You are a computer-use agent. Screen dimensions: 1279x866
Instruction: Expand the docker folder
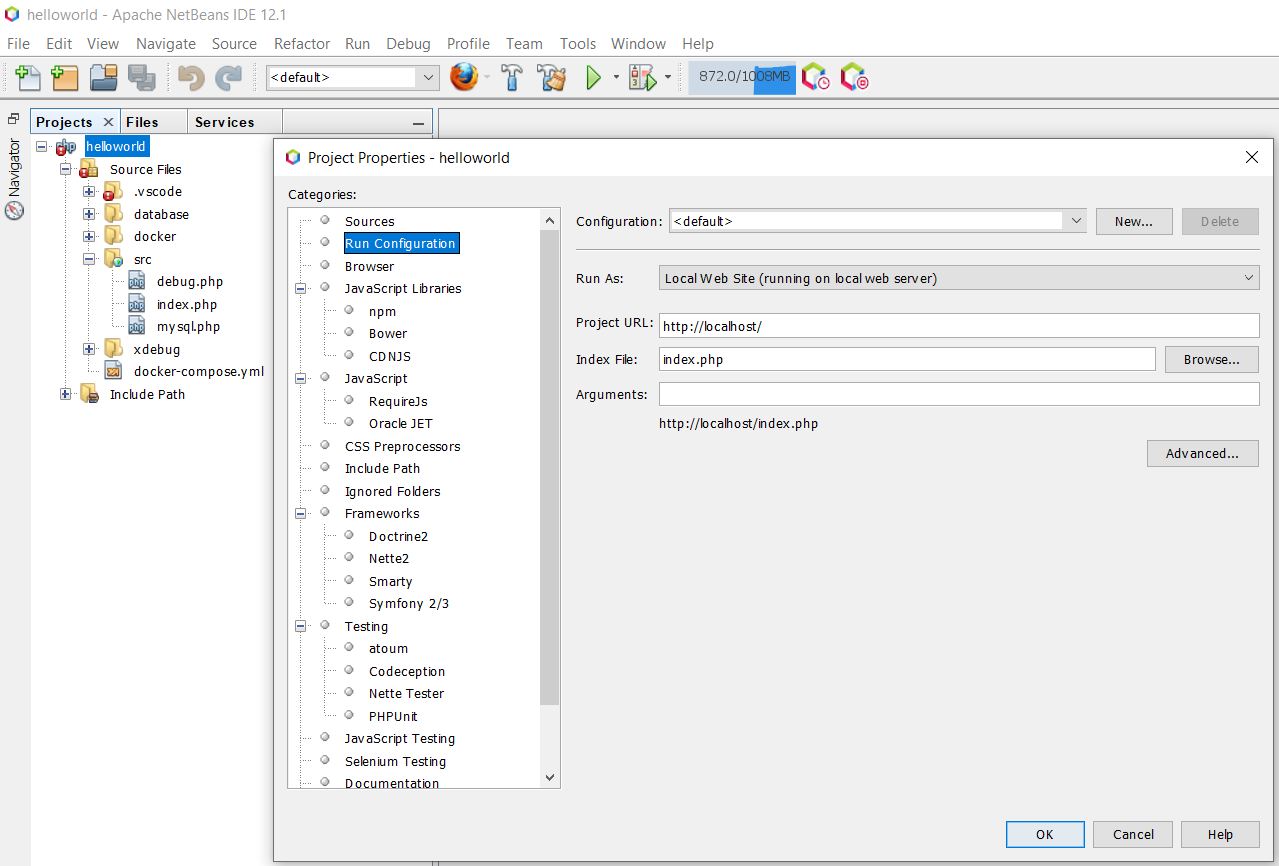click(x=89, y=237)
